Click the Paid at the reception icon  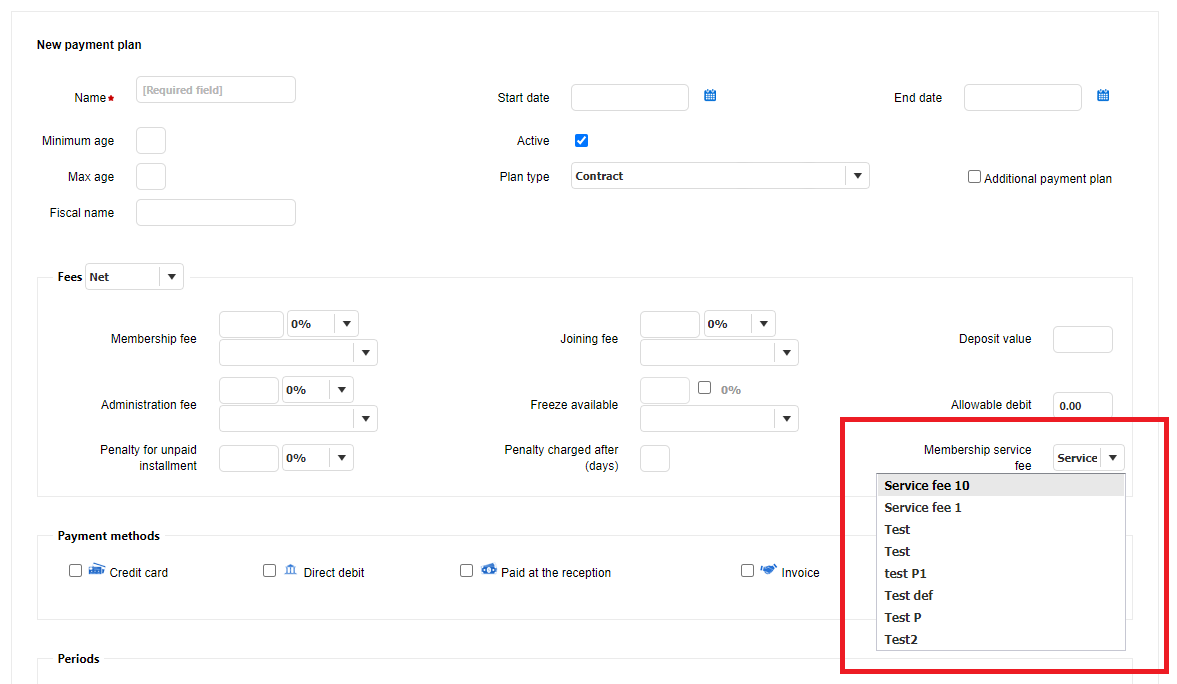(x=489, y=570)
